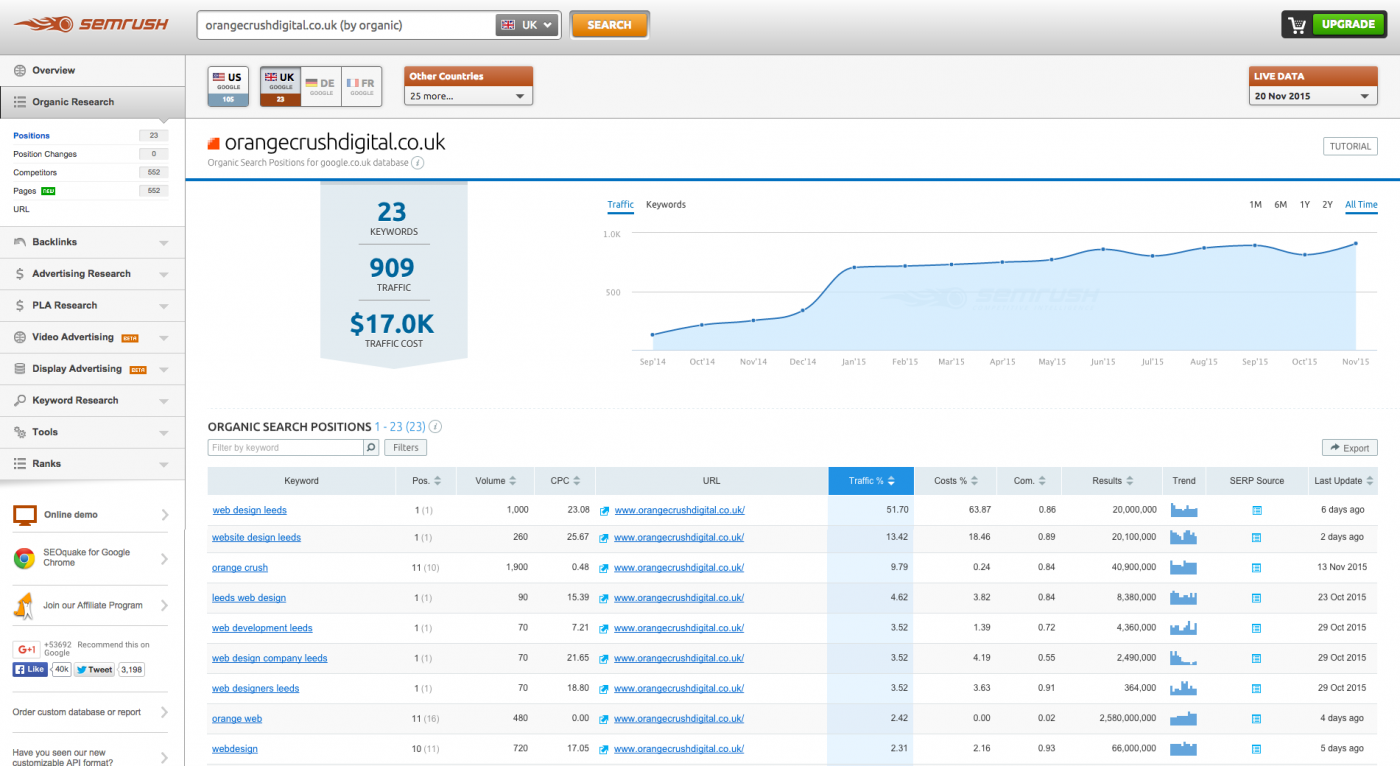
Task: Click info icon beside google.co.uk database
Action: pyautogui.click(x=418, y=163)
